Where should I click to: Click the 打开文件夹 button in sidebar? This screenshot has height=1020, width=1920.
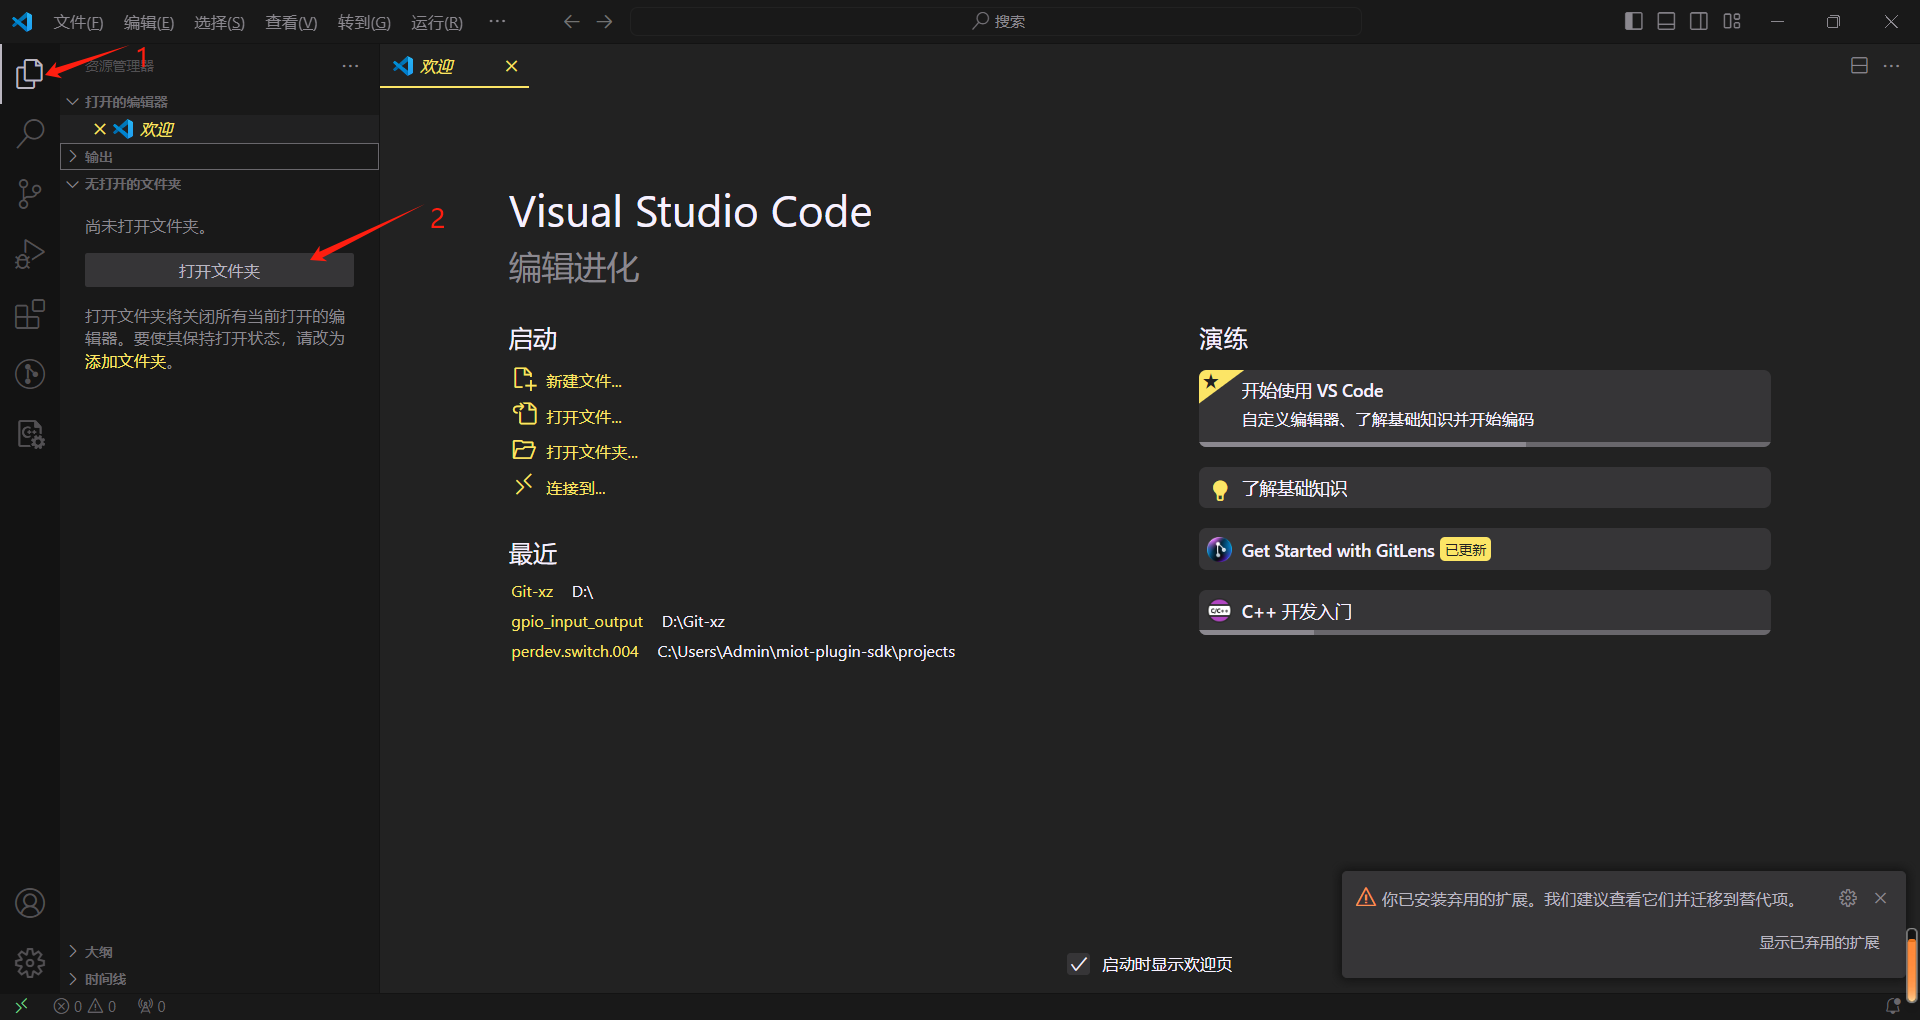(x=219, y=271)
